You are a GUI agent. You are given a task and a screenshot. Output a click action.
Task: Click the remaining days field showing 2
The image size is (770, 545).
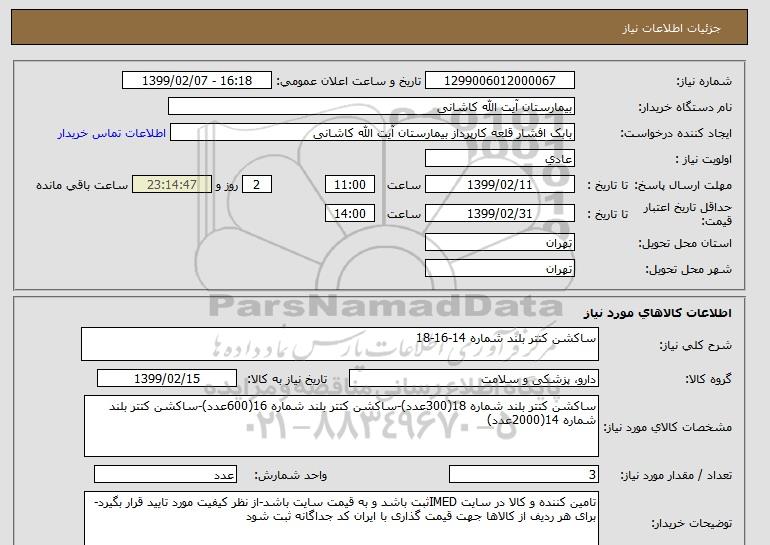point(256,185)
